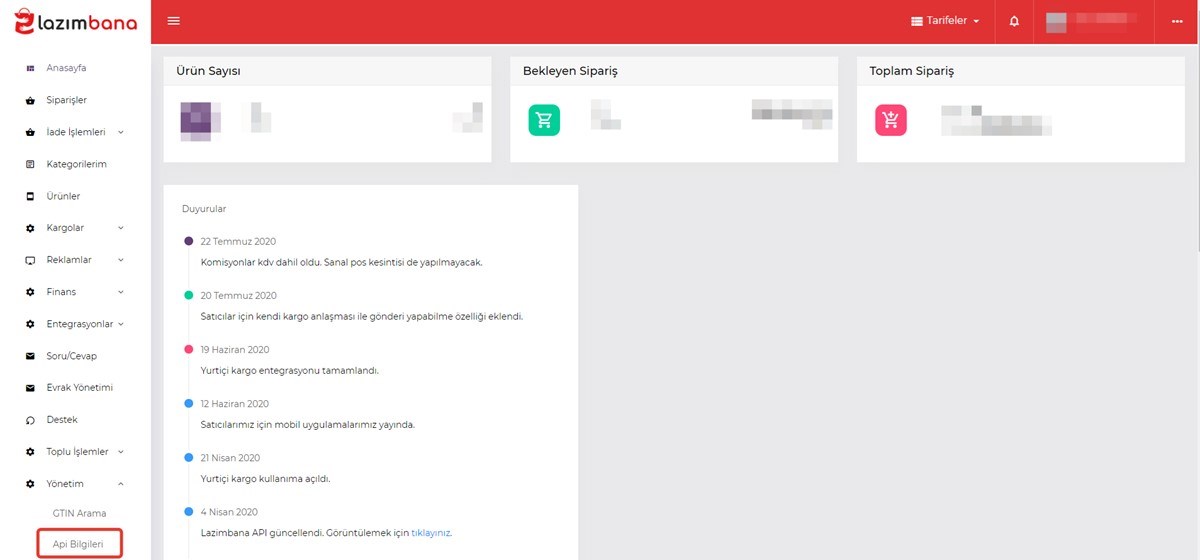
Task: Open Entegrasyonlar menu item
Action: point(79,324)
